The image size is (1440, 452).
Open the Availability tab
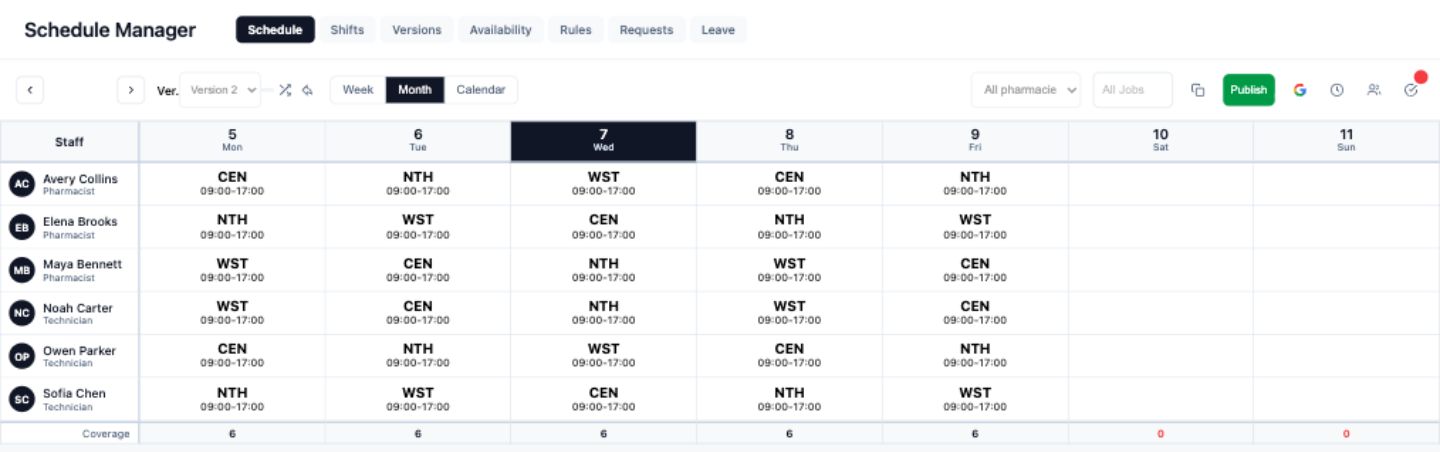[501, 30]
